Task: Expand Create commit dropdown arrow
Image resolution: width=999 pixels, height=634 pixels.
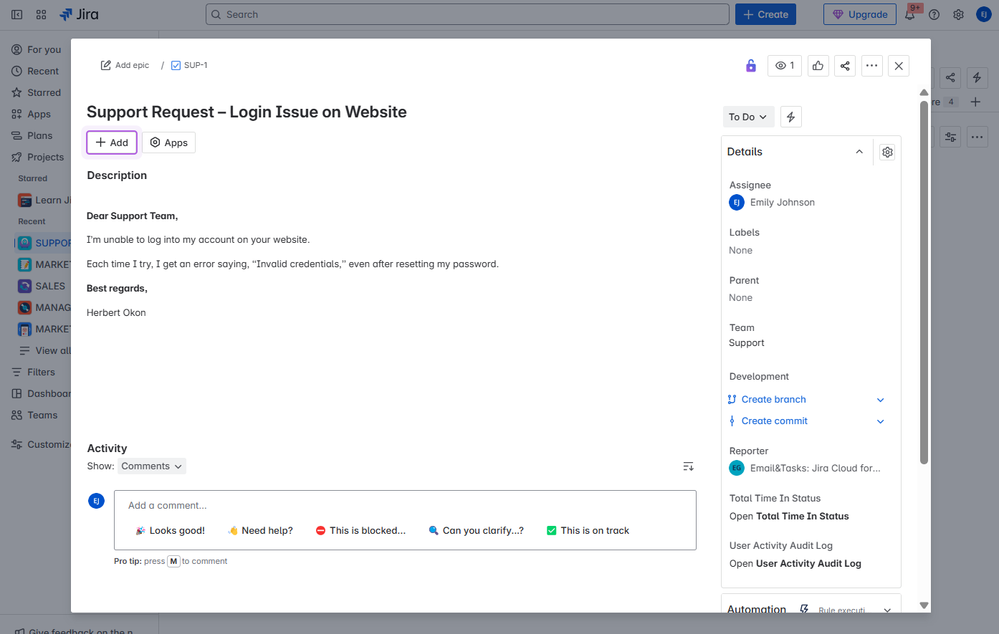Action: pyautogui.click(x=880, y=422)
